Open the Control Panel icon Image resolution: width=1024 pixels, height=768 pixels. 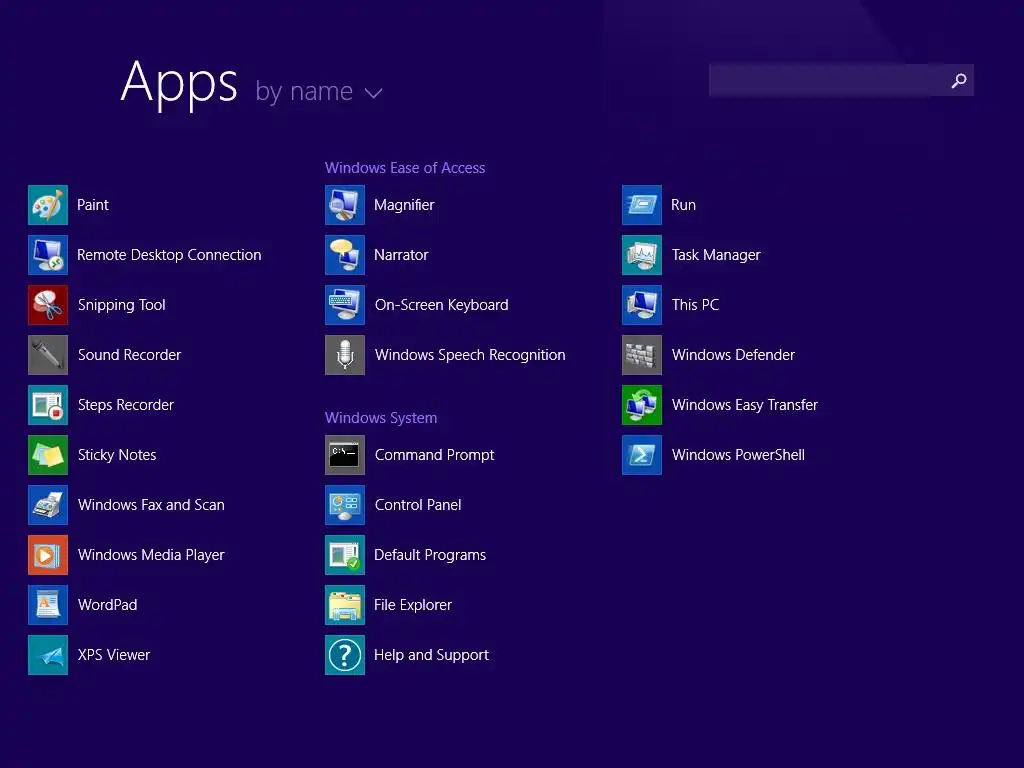[x=345, y=505]
